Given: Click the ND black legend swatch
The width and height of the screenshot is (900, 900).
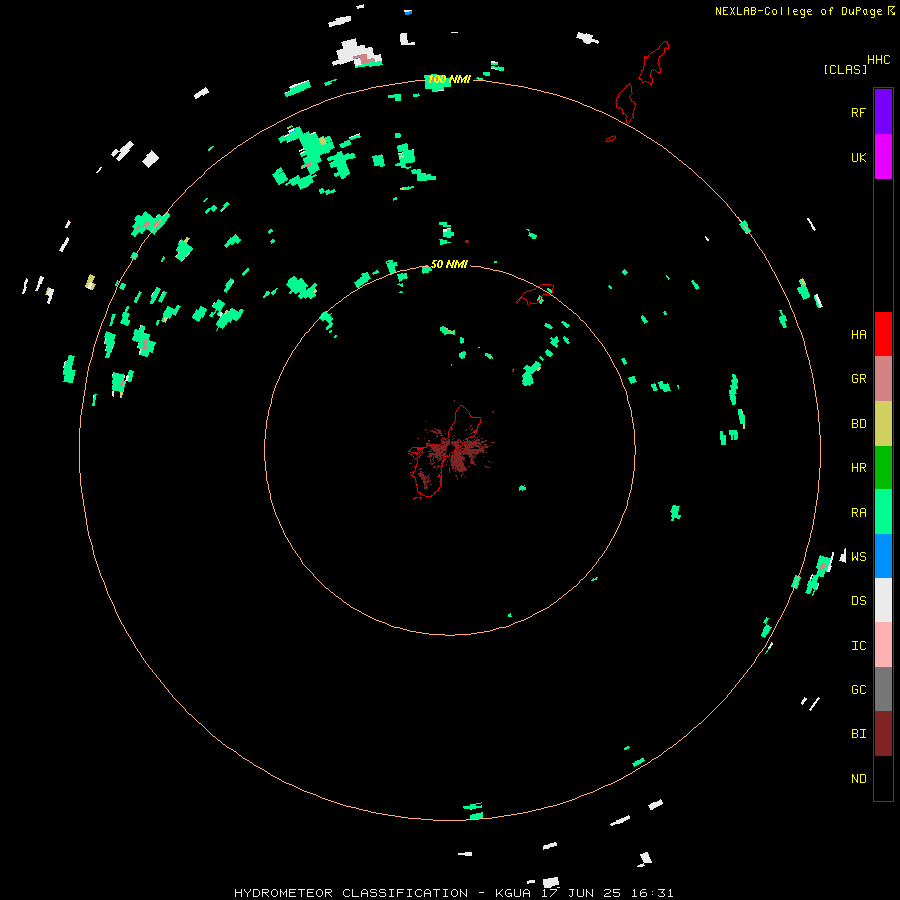Looking at the screenshot, I should click(883, 778).
